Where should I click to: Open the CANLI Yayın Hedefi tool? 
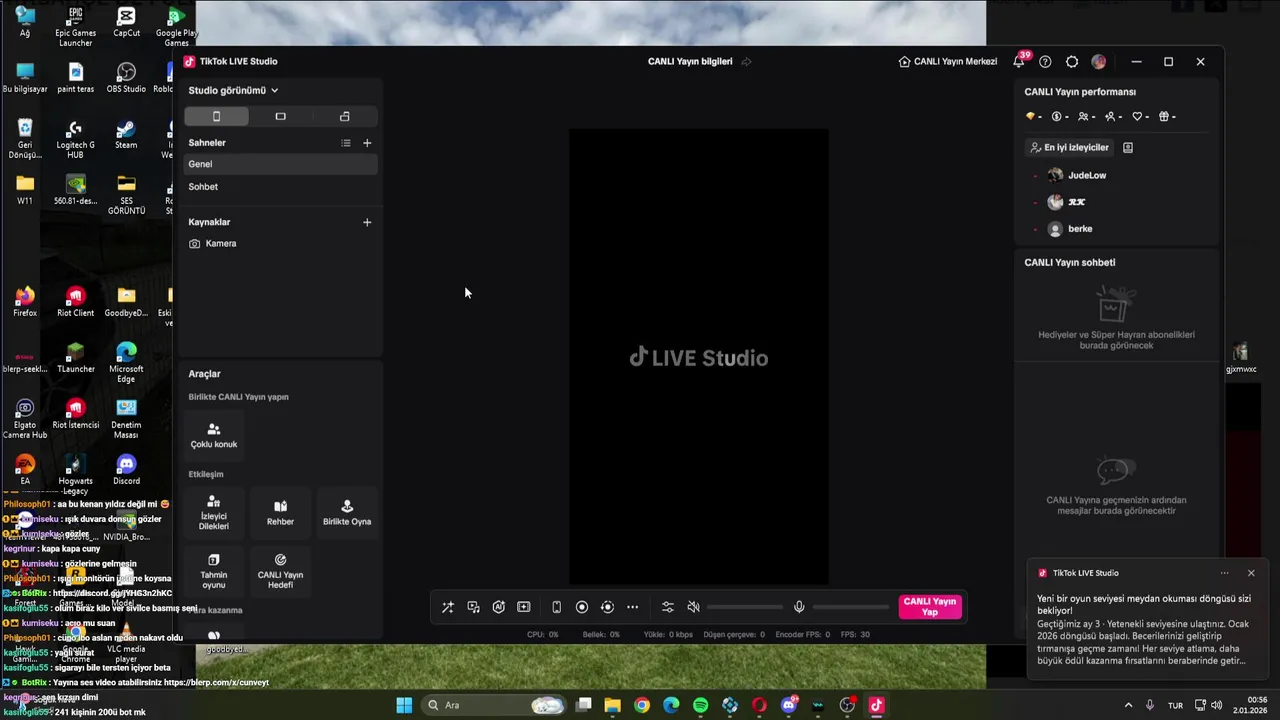(280, 571)
